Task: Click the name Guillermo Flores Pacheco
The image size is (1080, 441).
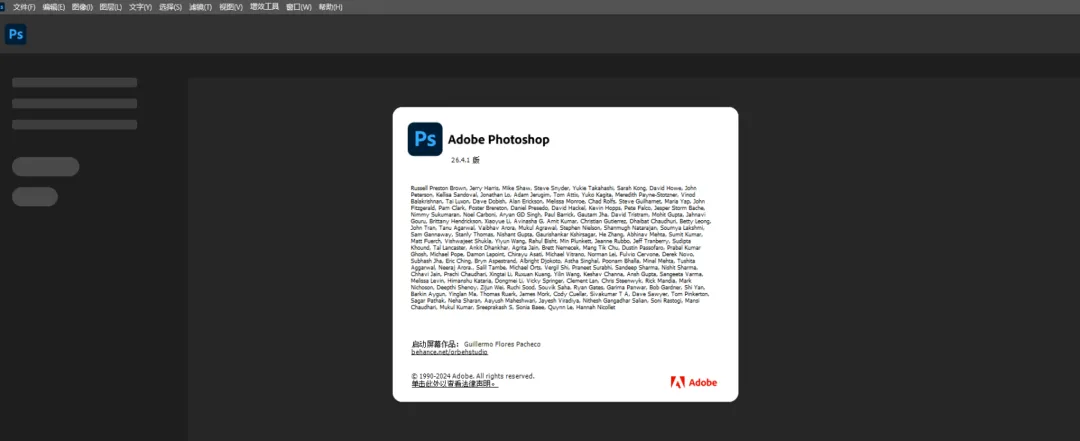Action: pyautogui.click(x=502, y=344)
